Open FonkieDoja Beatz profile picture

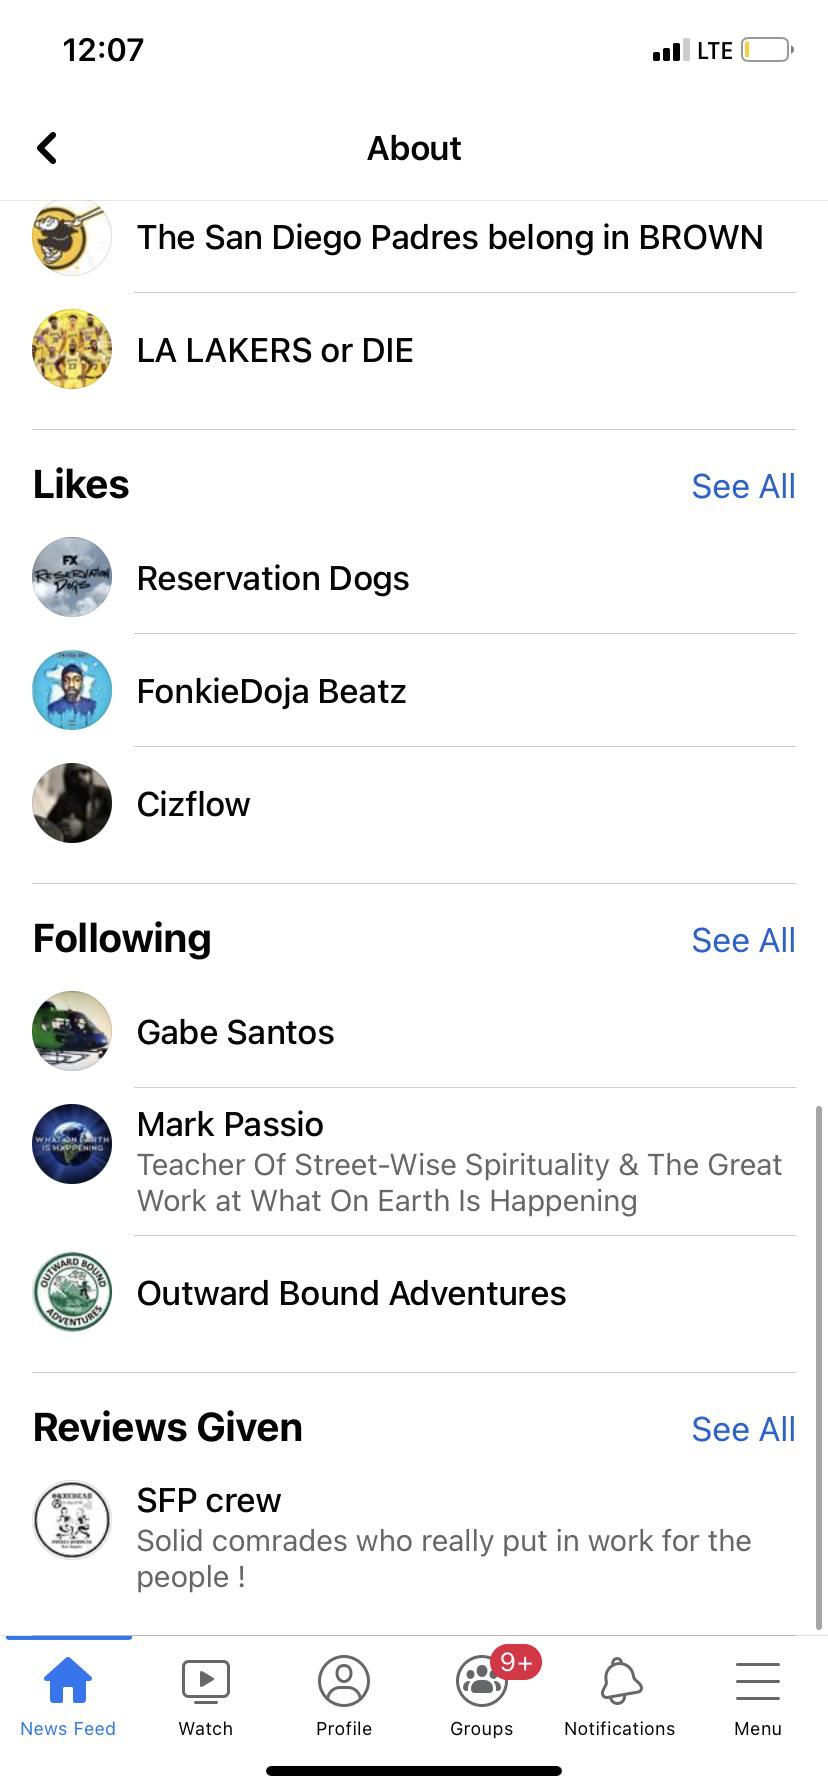pyautogui.click(x=72, y=690)
